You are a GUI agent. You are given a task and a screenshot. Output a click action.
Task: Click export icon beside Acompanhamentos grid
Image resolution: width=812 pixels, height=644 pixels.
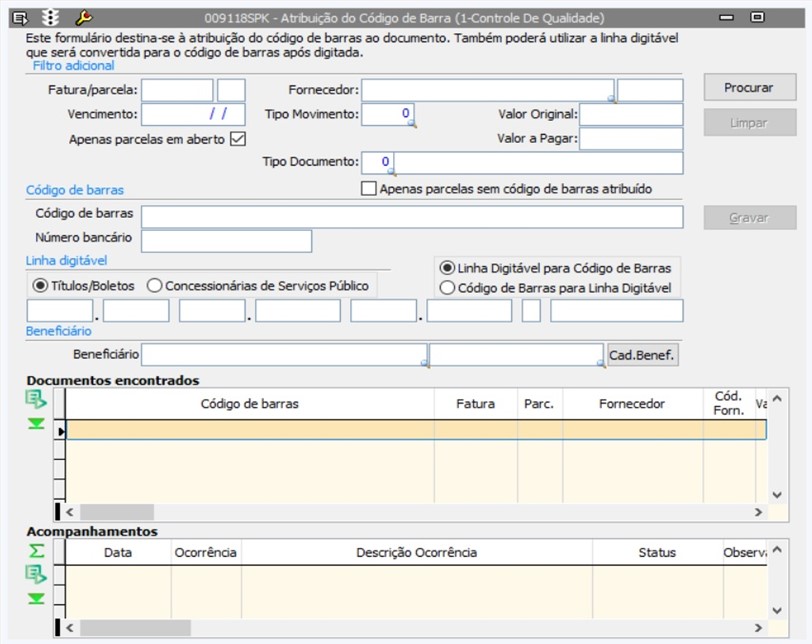(36, 574)
